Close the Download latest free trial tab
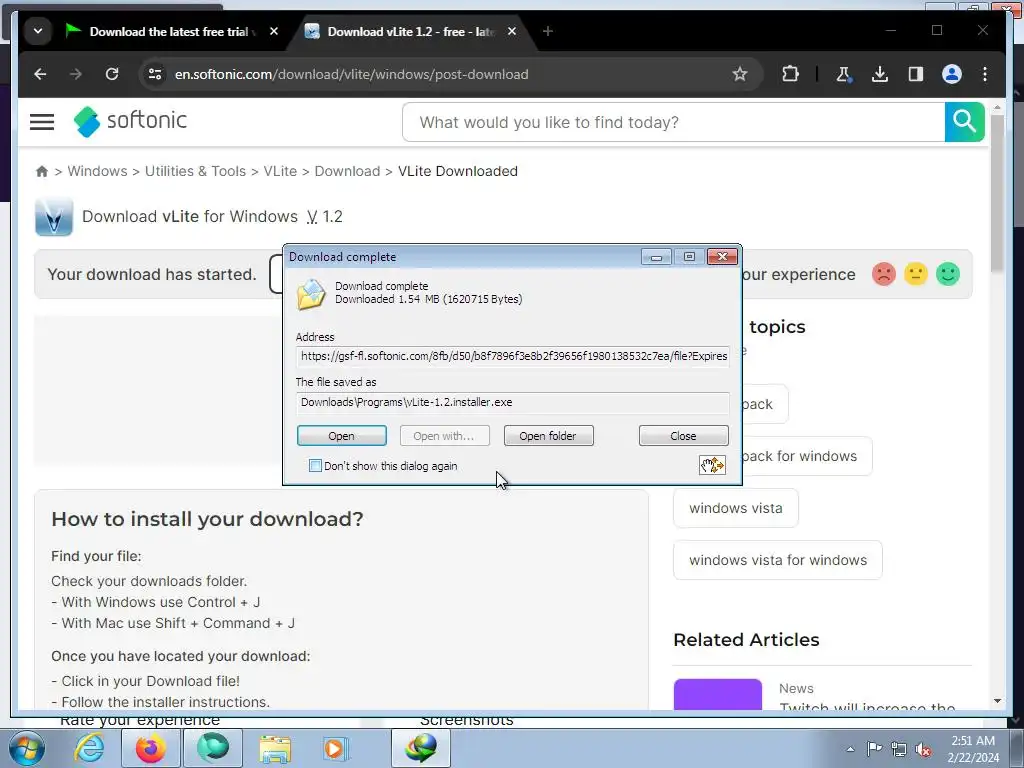 (274, 31)
